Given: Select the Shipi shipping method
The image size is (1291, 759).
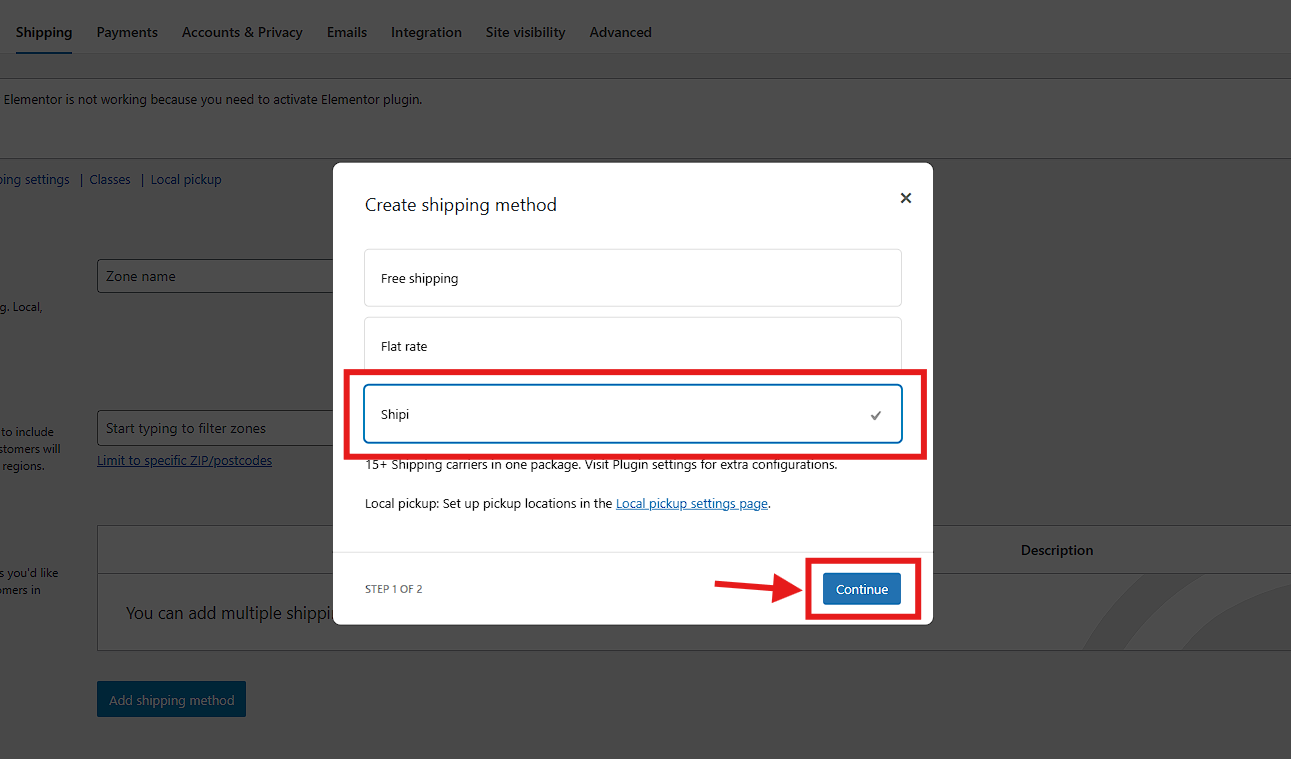Looking at the screenshot, I should (x=633, y=414).
